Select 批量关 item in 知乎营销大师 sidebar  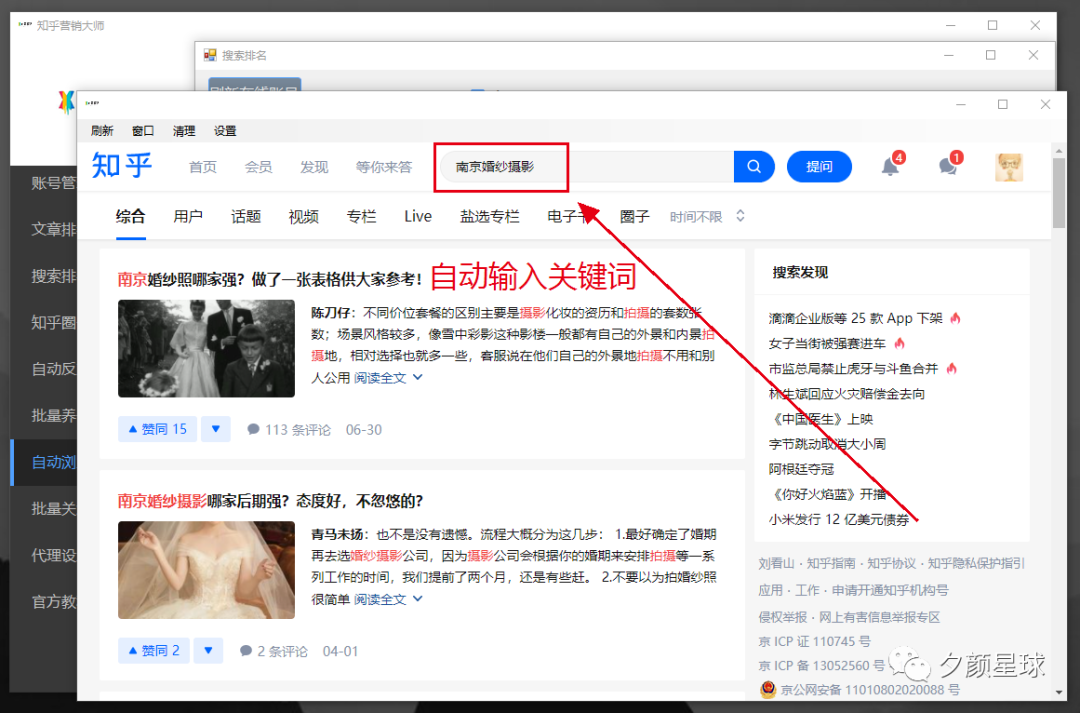pyautogui.click(x=44, y=508)
